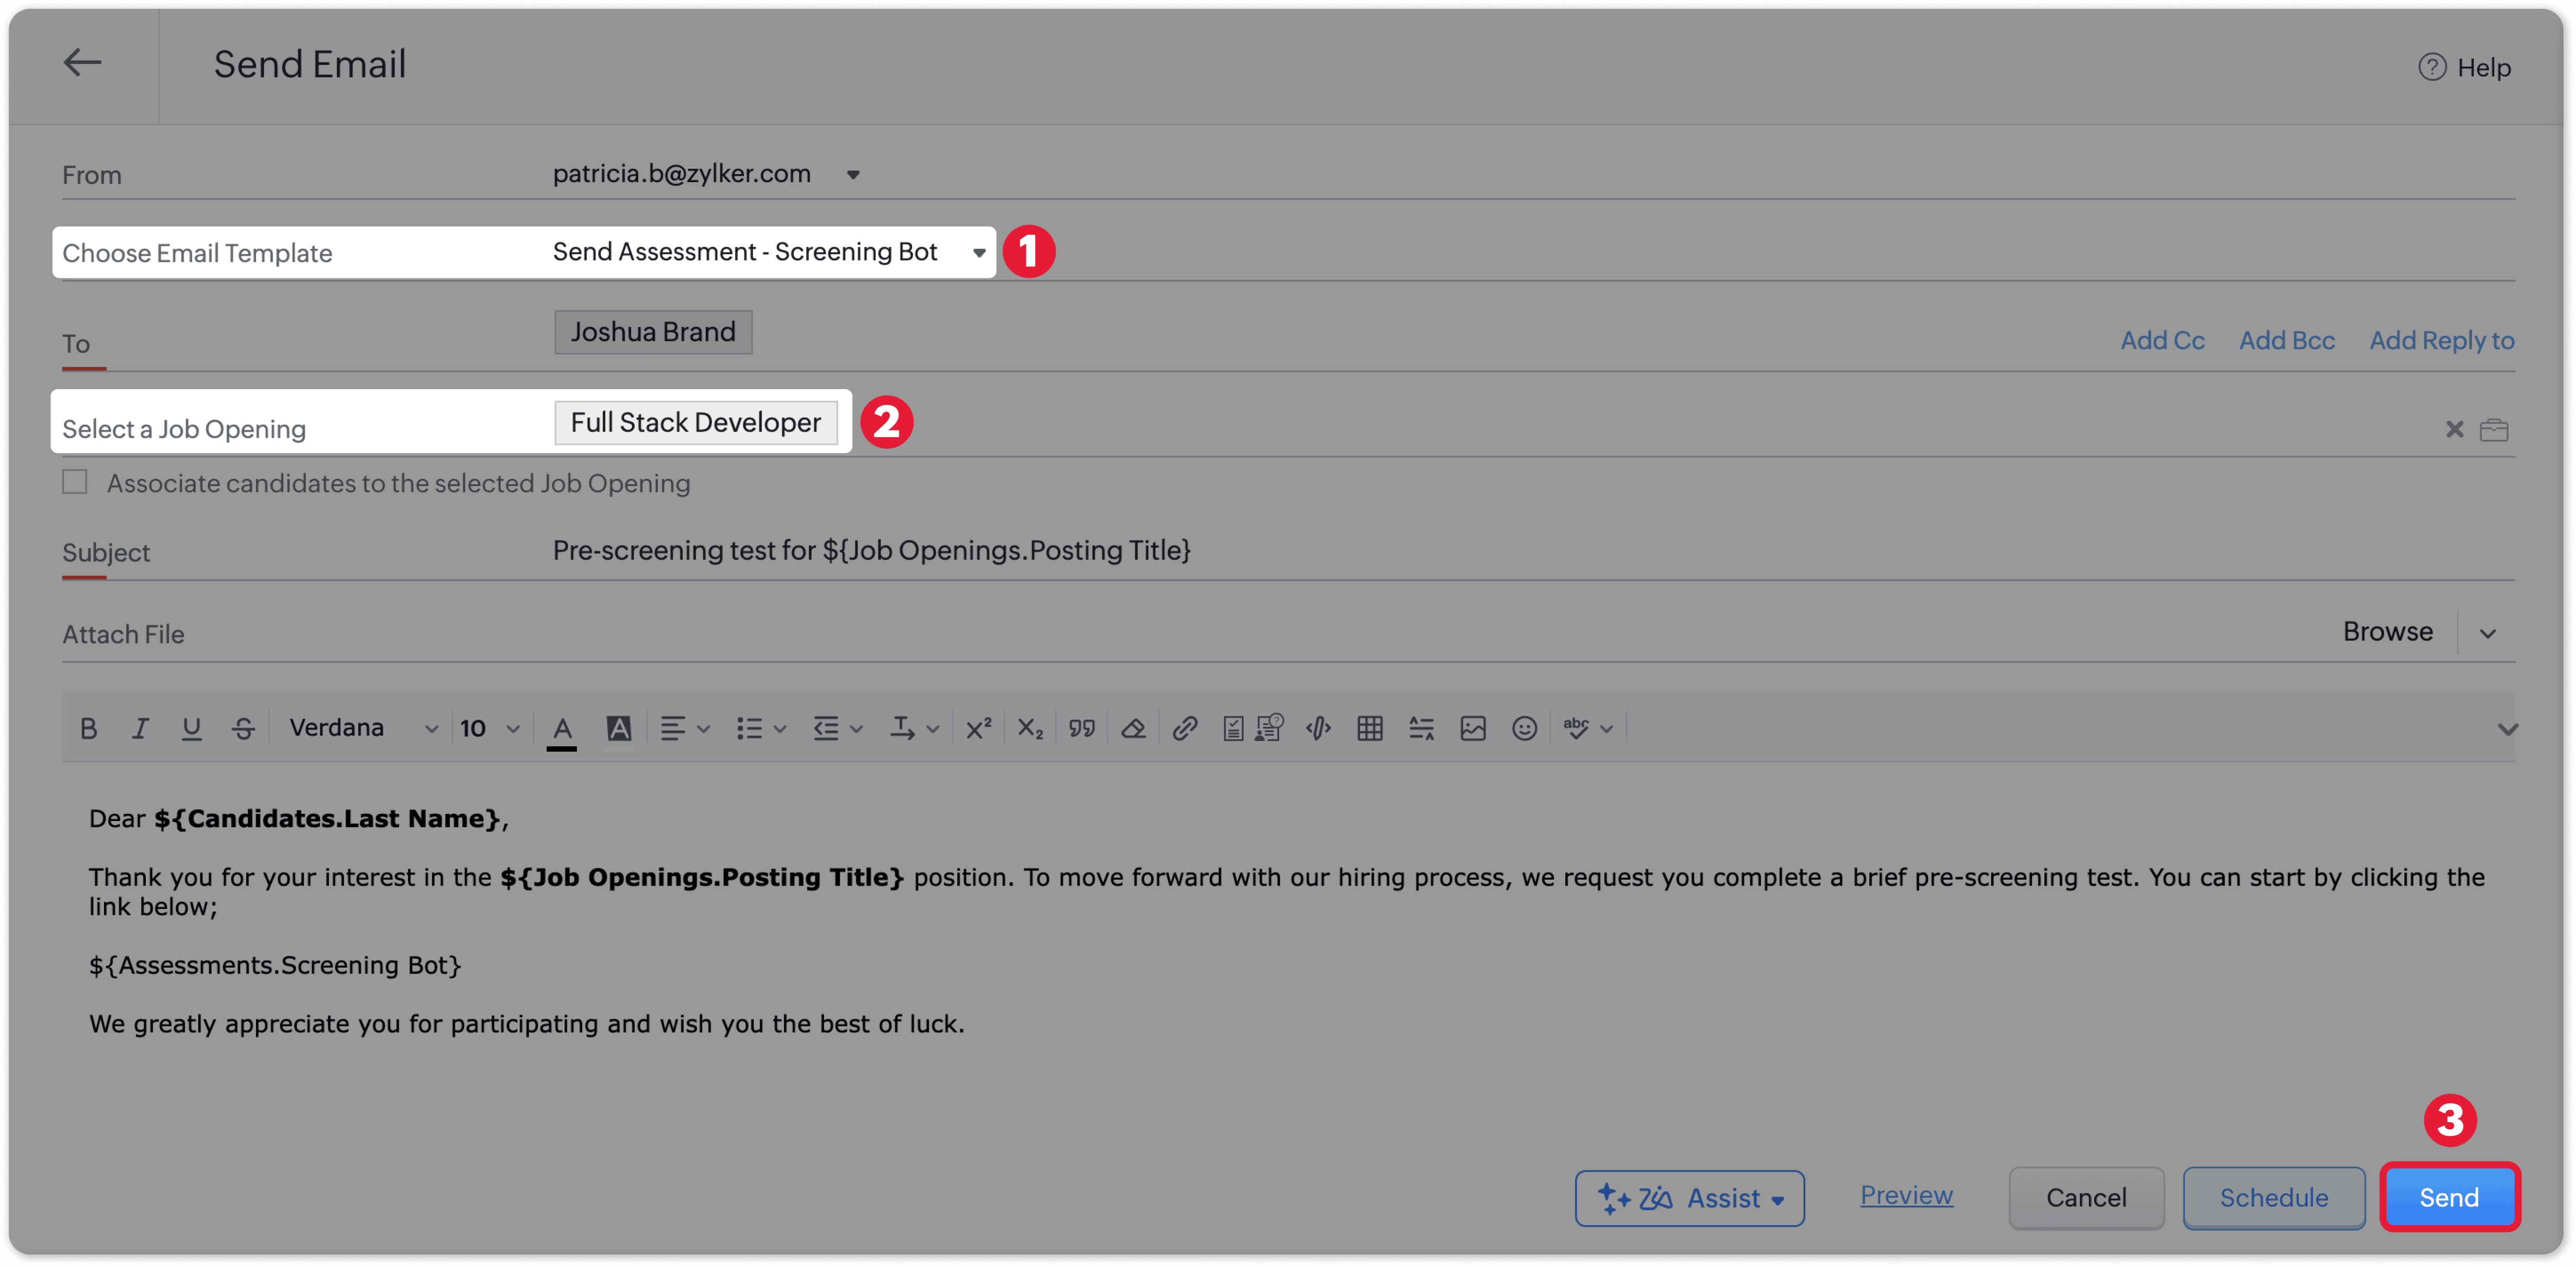2576x1267 pixels.
Task: Check Associate candidates to selected Job Opening
Action: [75, 483]
